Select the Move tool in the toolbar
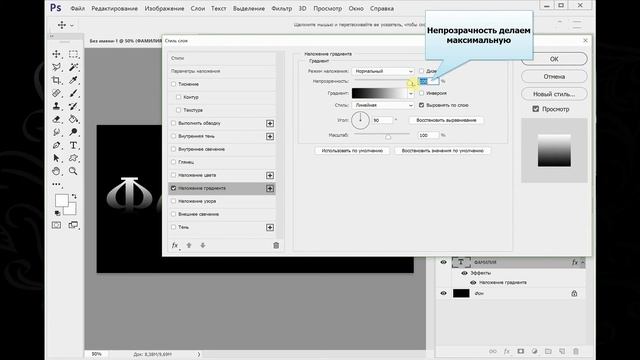This screenshot has height=360, width=640. click(56, 54)
